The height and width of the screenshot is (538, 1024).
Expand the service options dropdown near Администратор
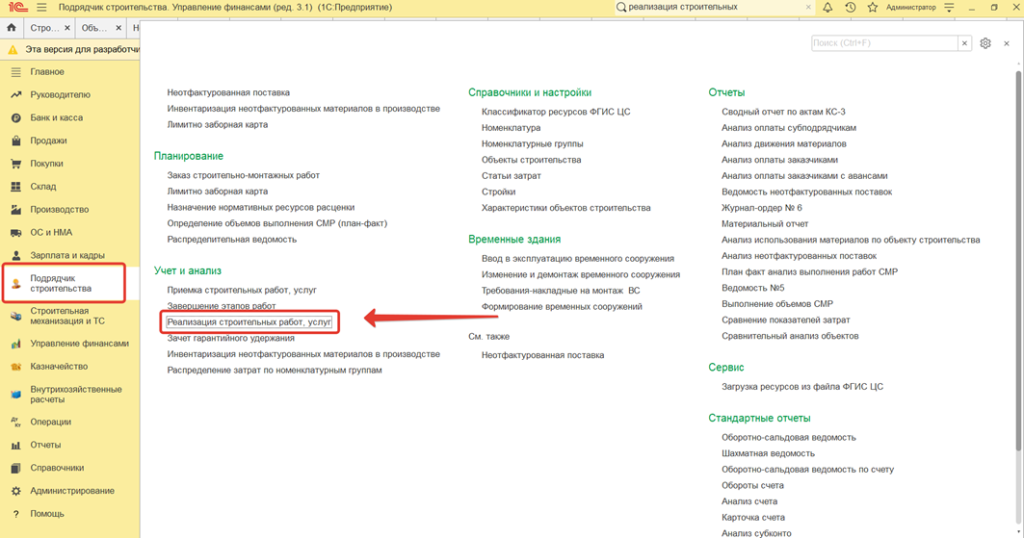click(x=949, y=7)
